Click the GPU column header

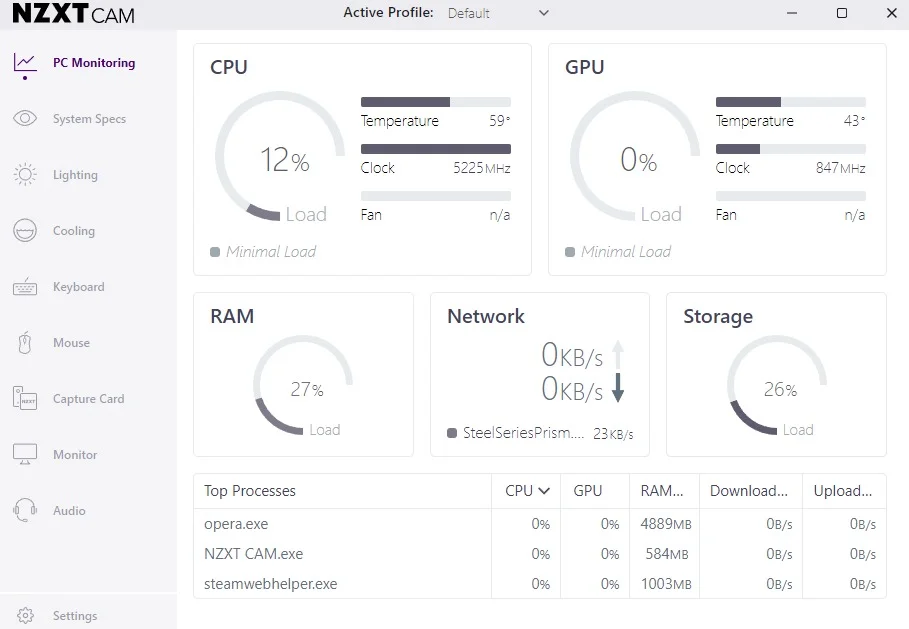(588, 491)
